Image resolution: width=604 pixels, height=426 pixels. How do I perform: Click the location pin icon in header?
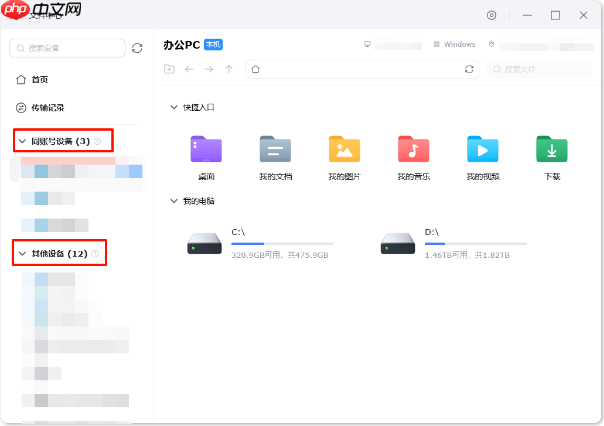[492, 44]
